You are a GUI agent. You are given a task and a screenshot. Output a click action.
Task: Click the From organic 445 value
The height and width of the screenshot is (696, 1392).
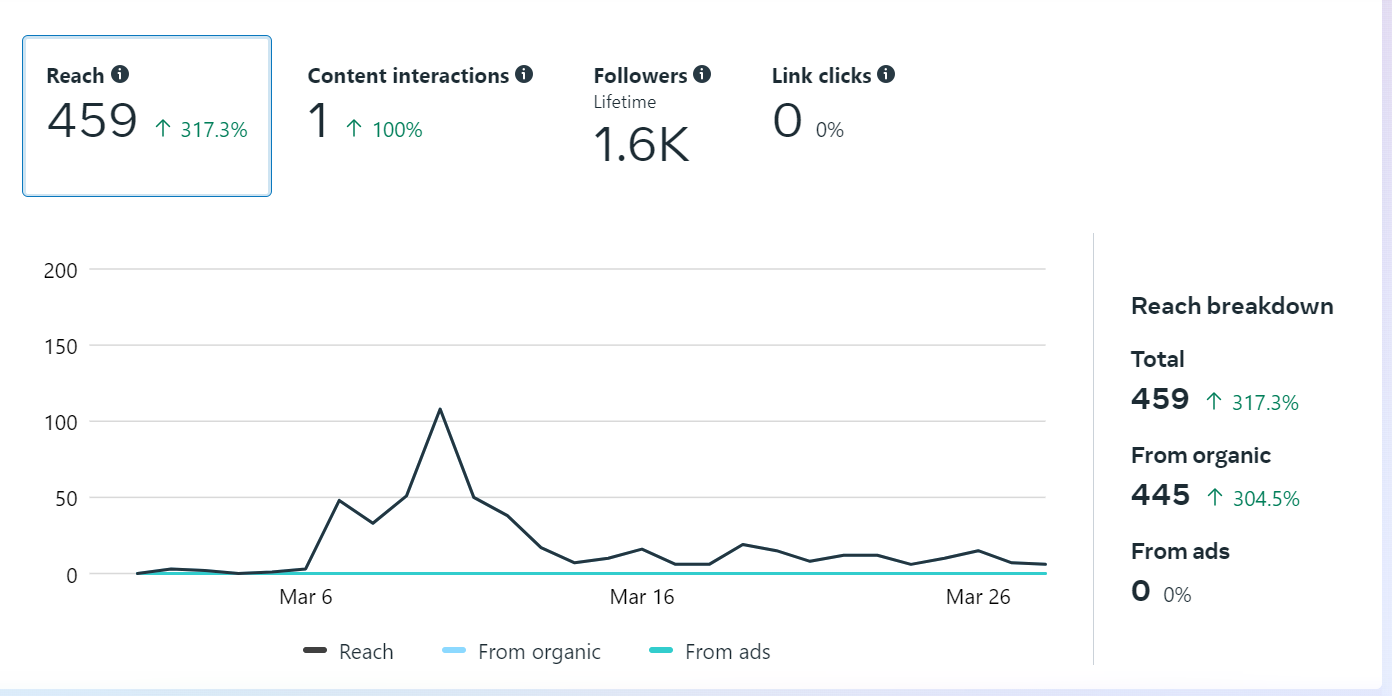tap(1161, 495)
